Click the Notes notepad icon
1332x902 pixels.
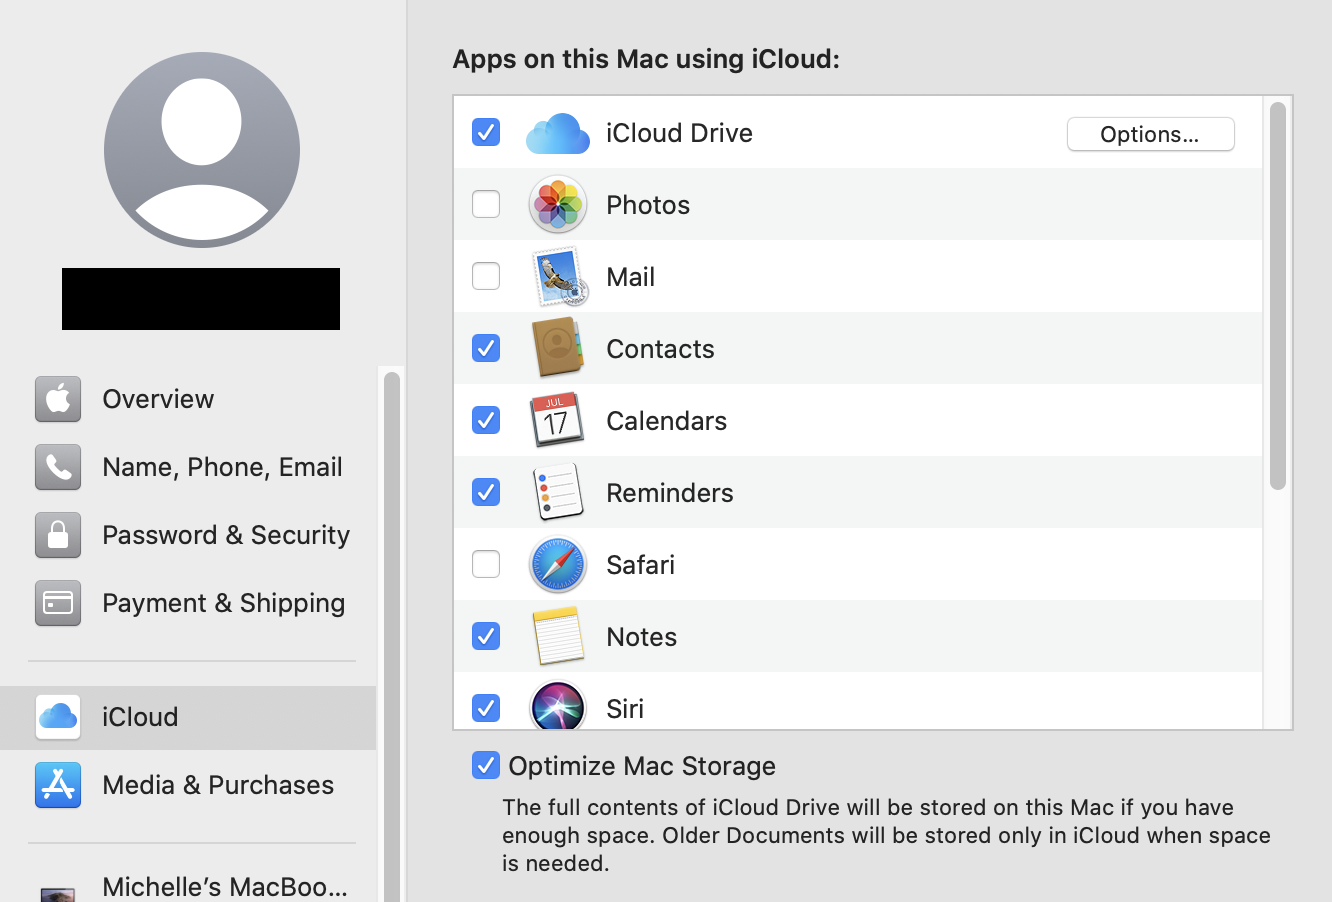558,636
